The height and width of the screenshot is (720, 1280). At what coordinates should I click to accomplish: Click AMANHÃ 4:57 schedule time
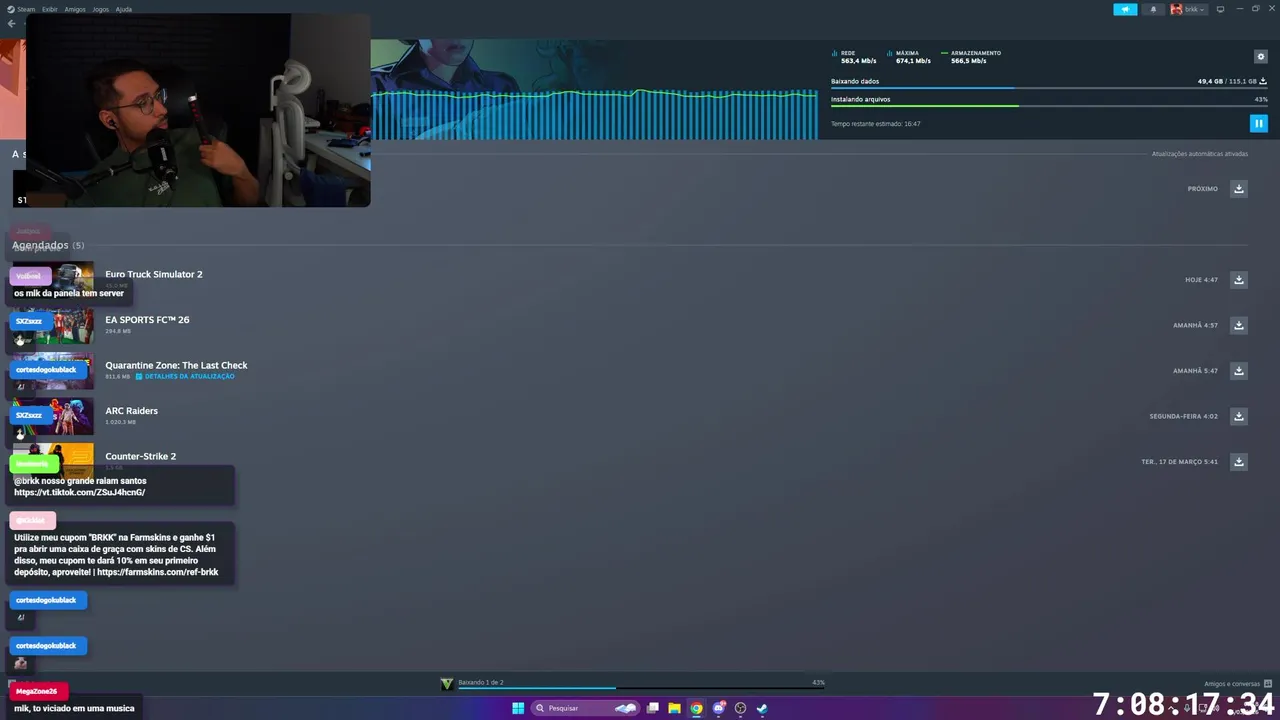pyautogui.click(x=1195, y=325)
